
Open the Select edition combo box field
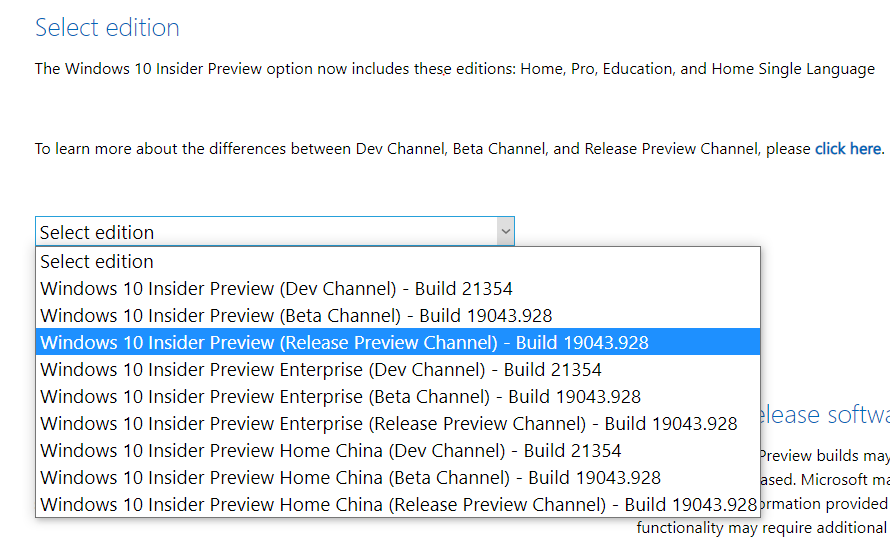point(275,231)
